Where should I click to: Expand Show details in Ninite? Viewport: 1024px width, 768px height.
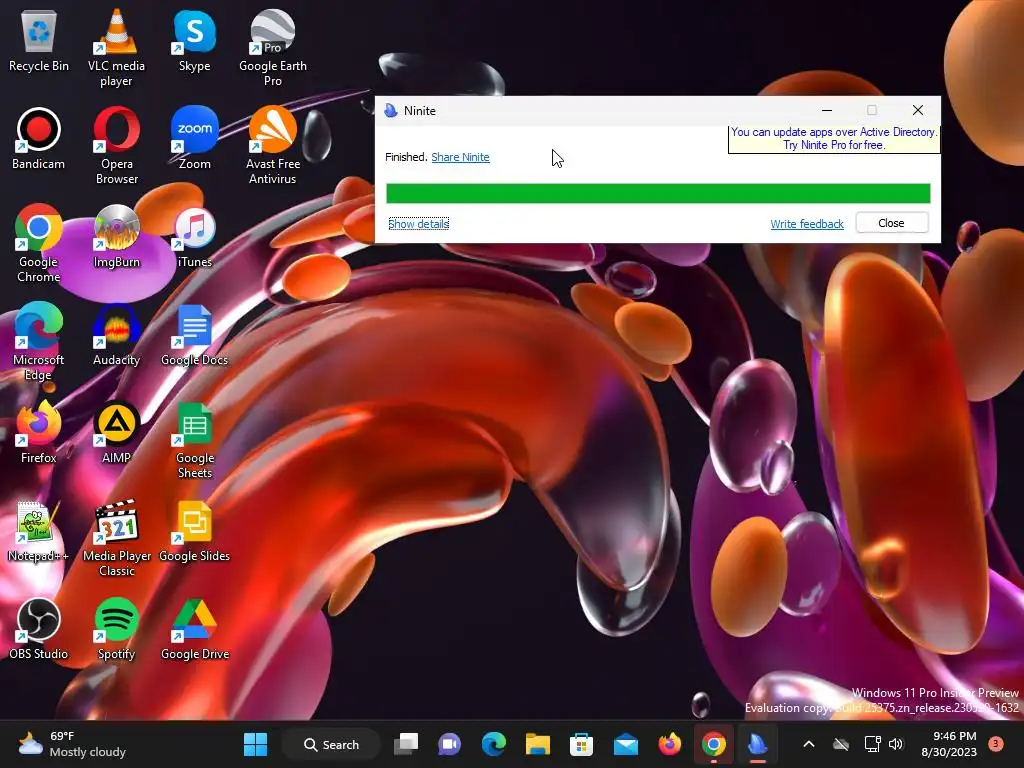tap(419, 224)
